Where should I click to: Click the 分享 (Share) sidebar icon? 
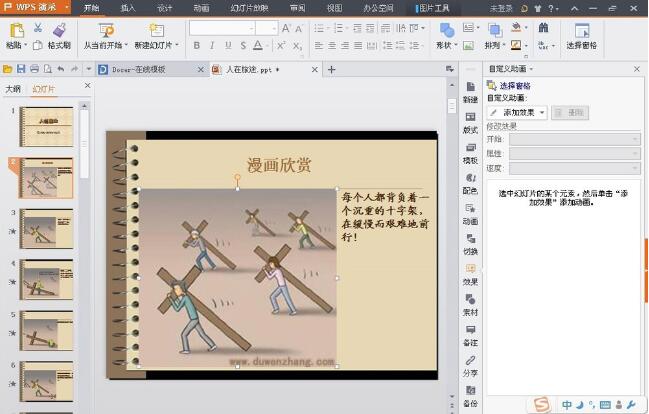coord(470,366)
